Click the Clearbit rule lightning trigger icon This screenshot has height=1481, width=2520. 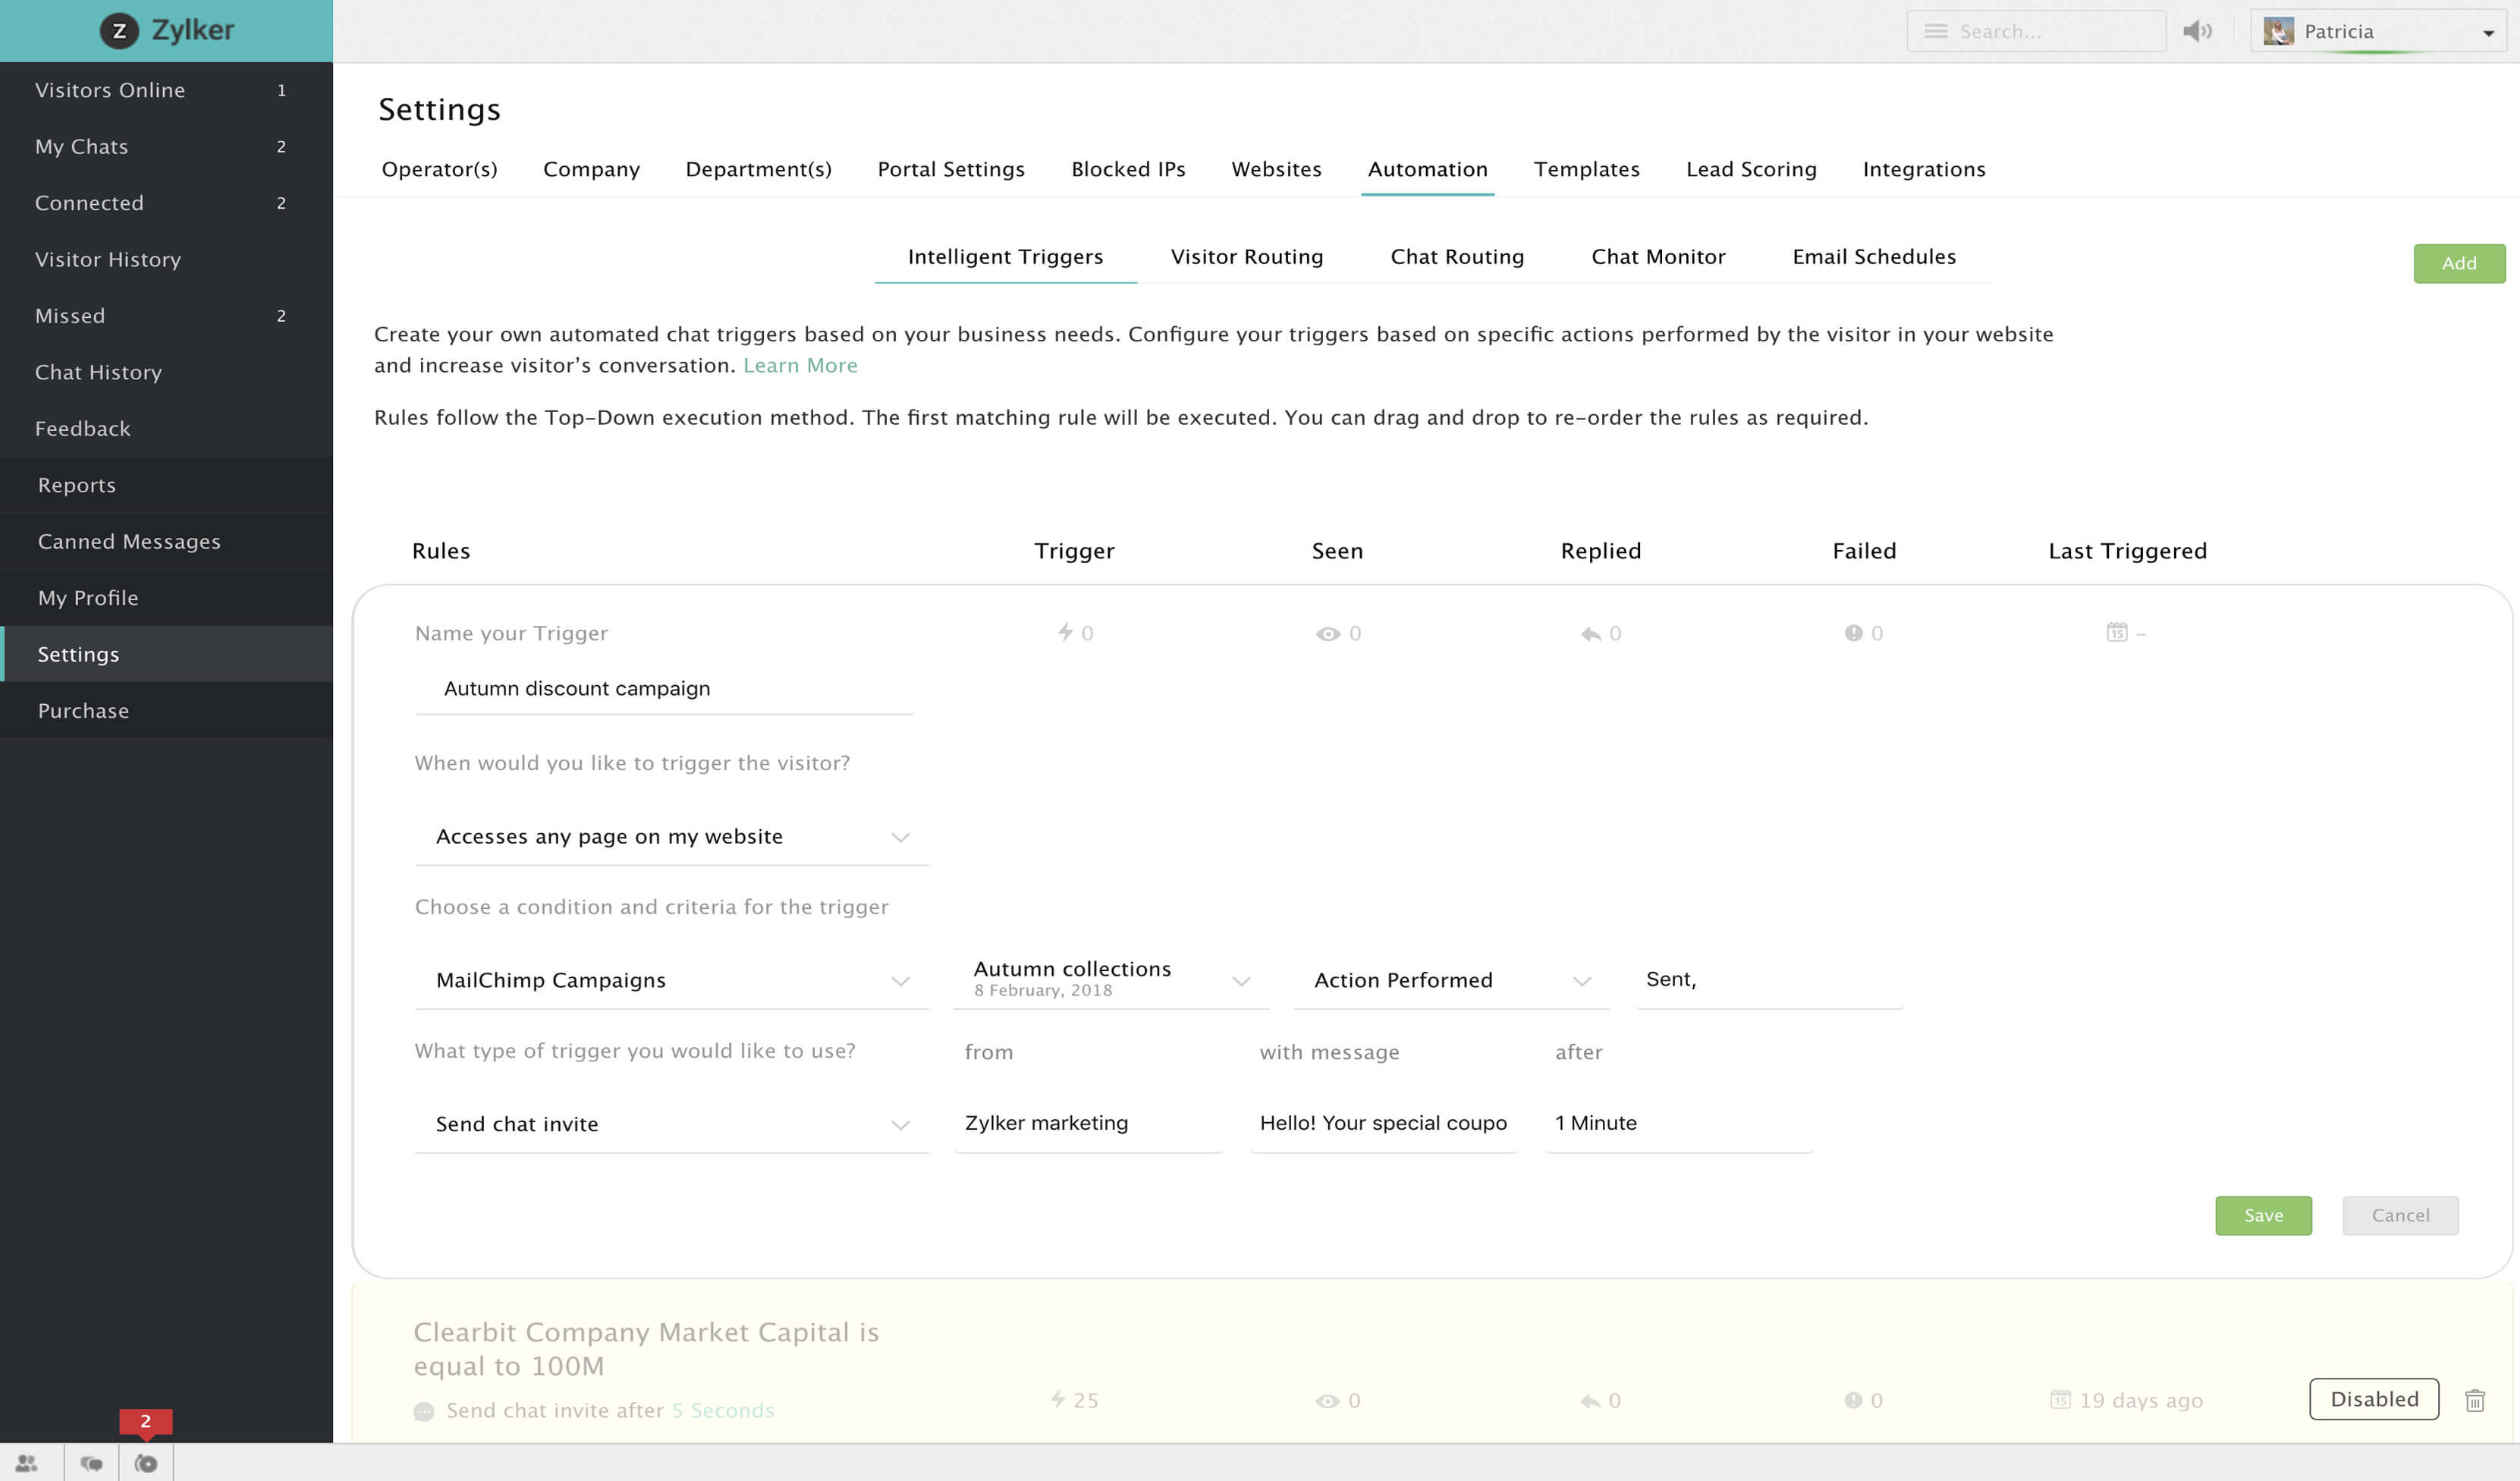tap(1058, 1399)
